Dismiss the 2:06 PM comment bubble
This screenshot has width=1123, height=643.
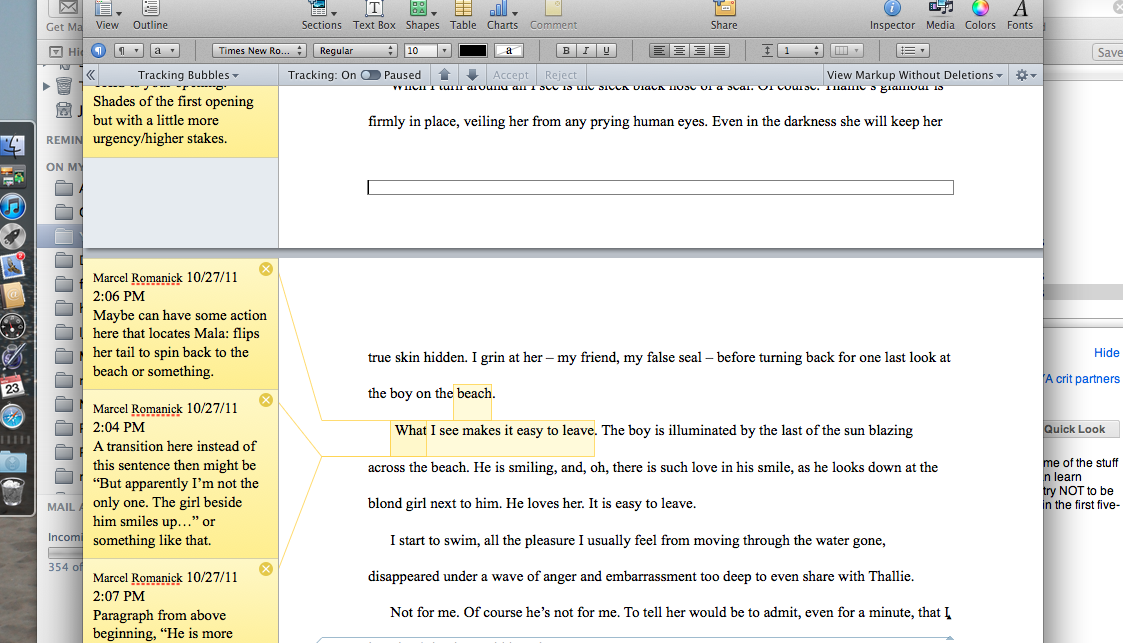pyautogui.click(x=266, y=269)
